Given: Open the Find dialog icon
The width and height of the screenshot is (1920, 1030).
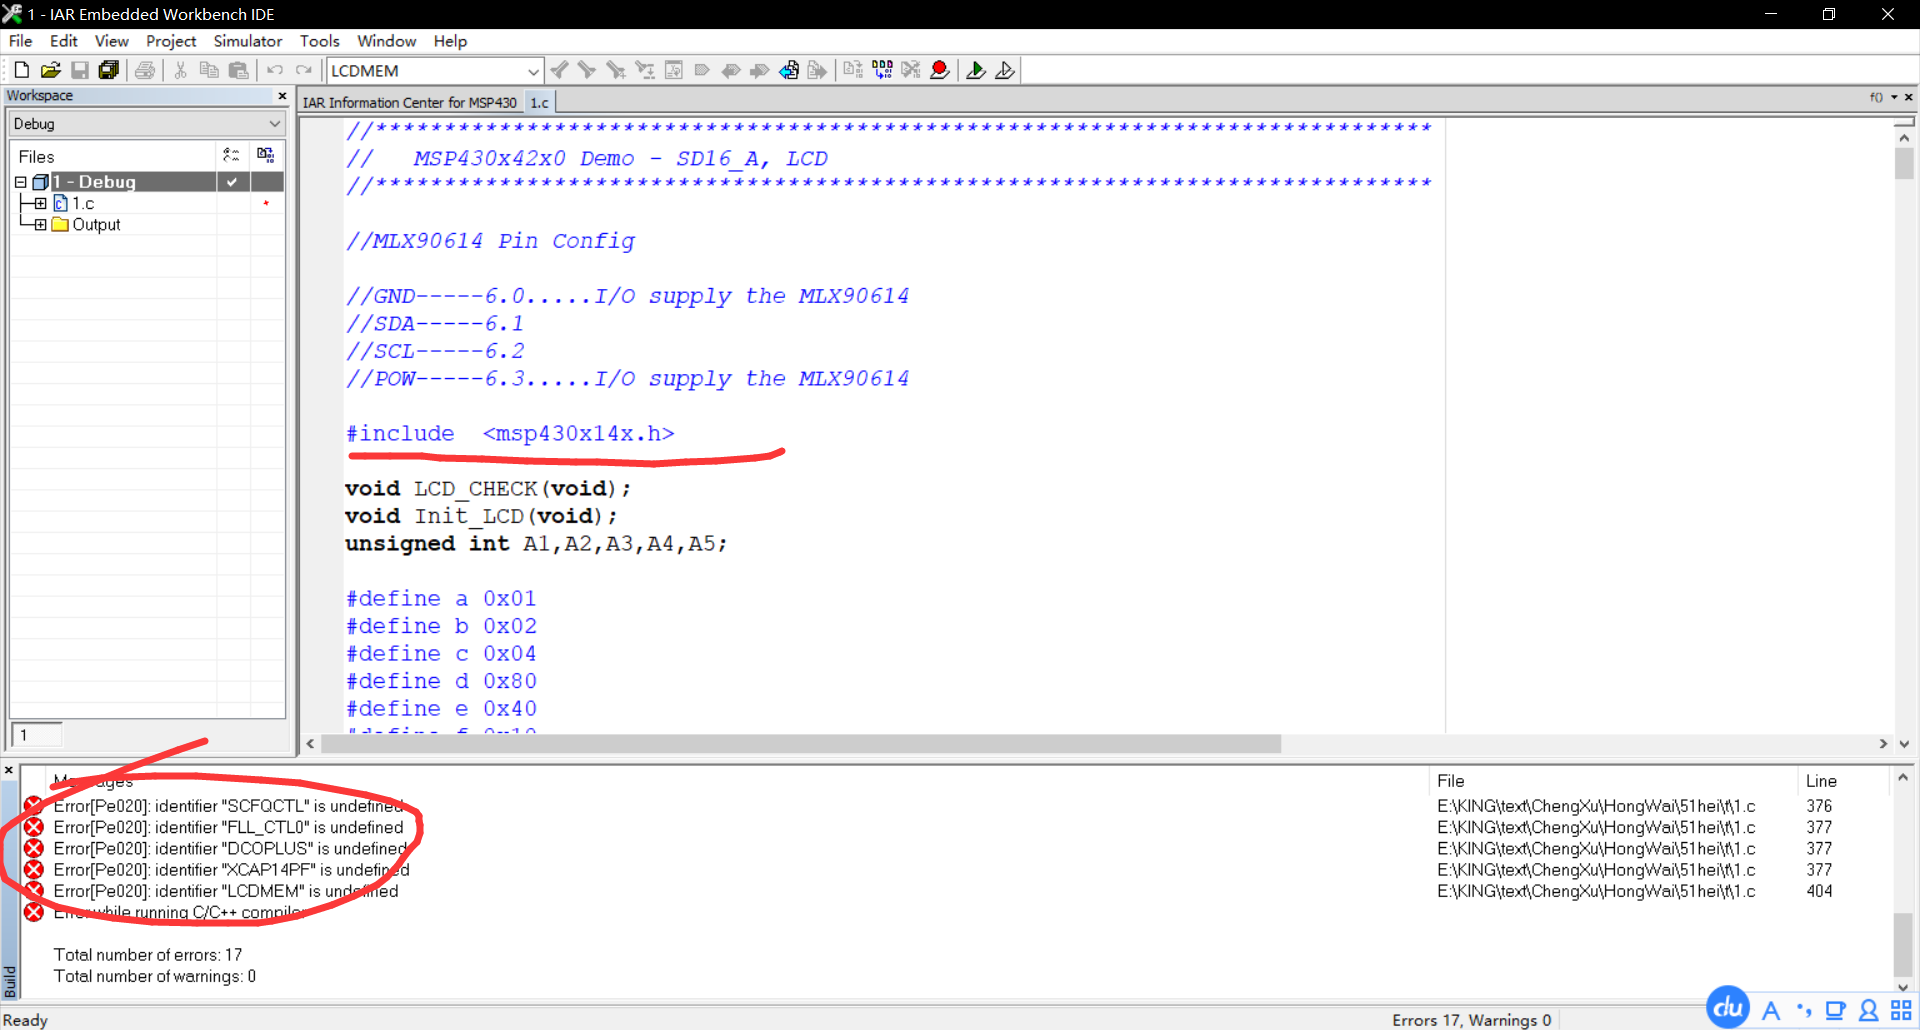Looking at the screenshot, I should click(x=616, y=70).
